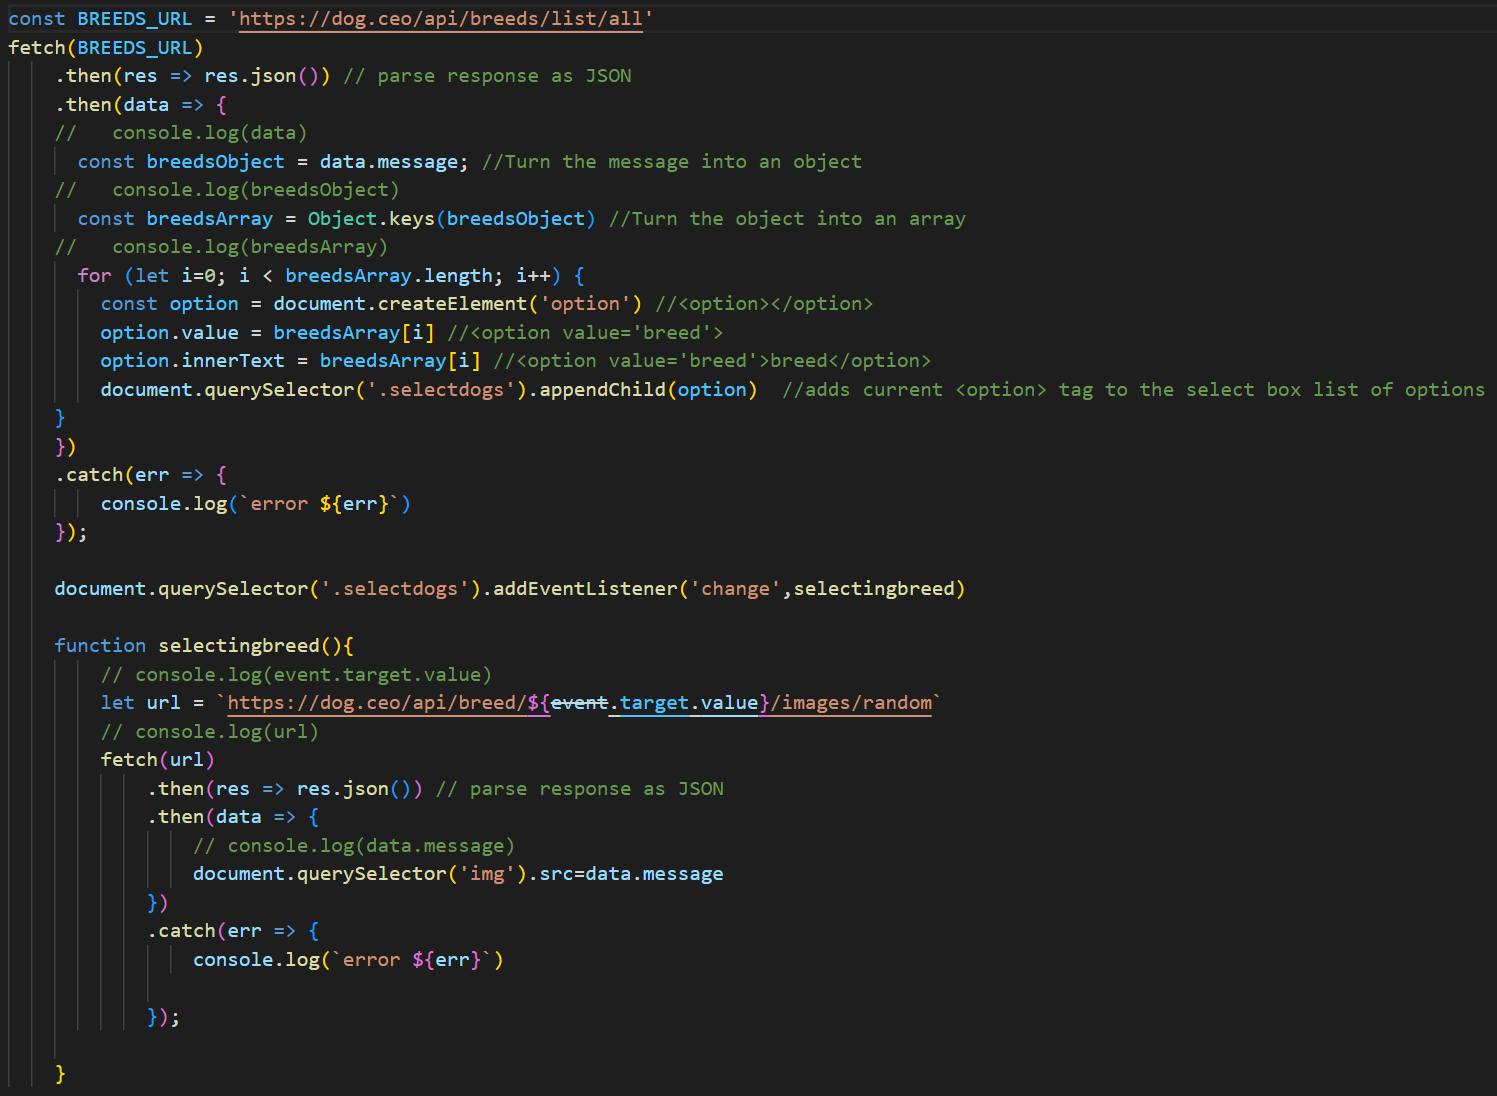
Task: Click 'data.message;' on the breedsObject line
Action: [x=394, y=162]
